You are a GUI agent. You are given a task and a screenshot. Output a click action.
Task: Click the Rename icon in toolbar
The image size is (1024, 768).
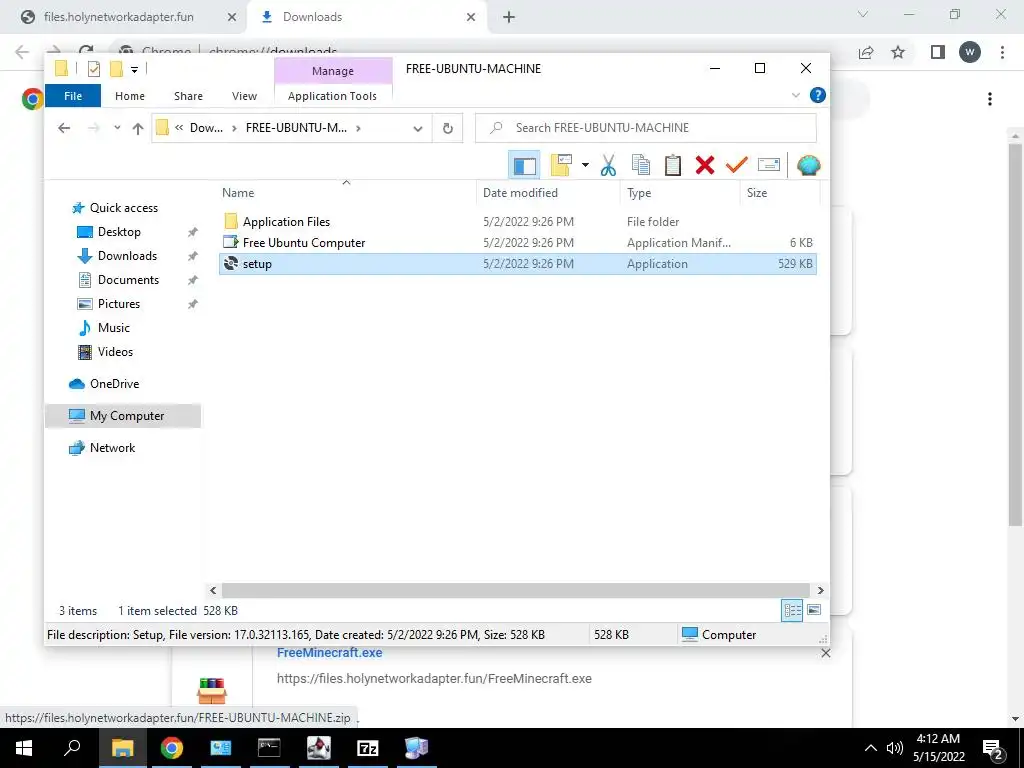pos(769,165)
